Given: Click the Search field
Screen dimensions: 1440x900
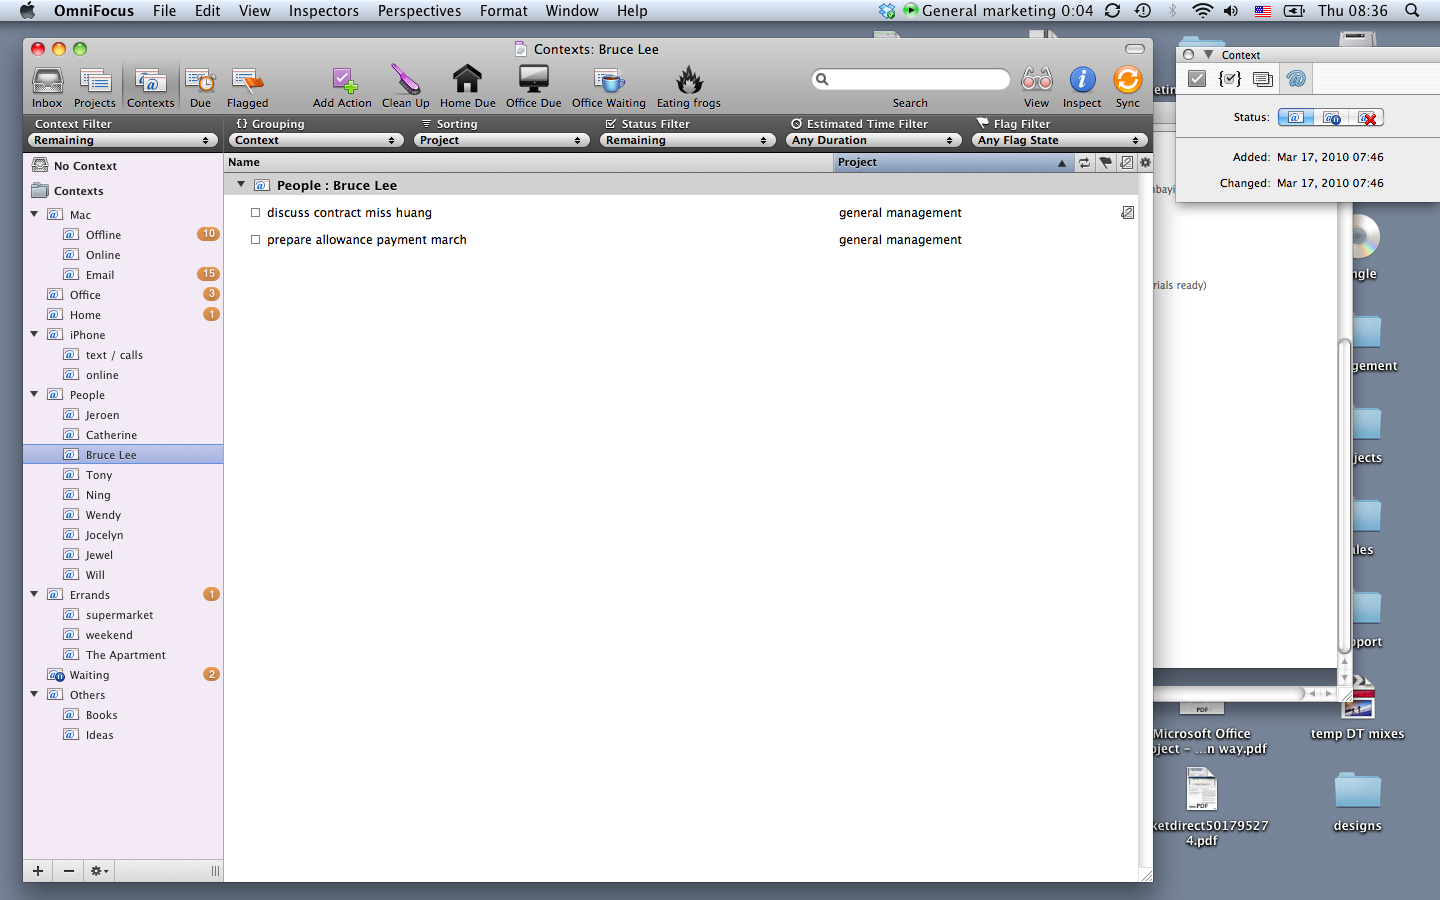Looking at the screenshot, I should [910, 79].
